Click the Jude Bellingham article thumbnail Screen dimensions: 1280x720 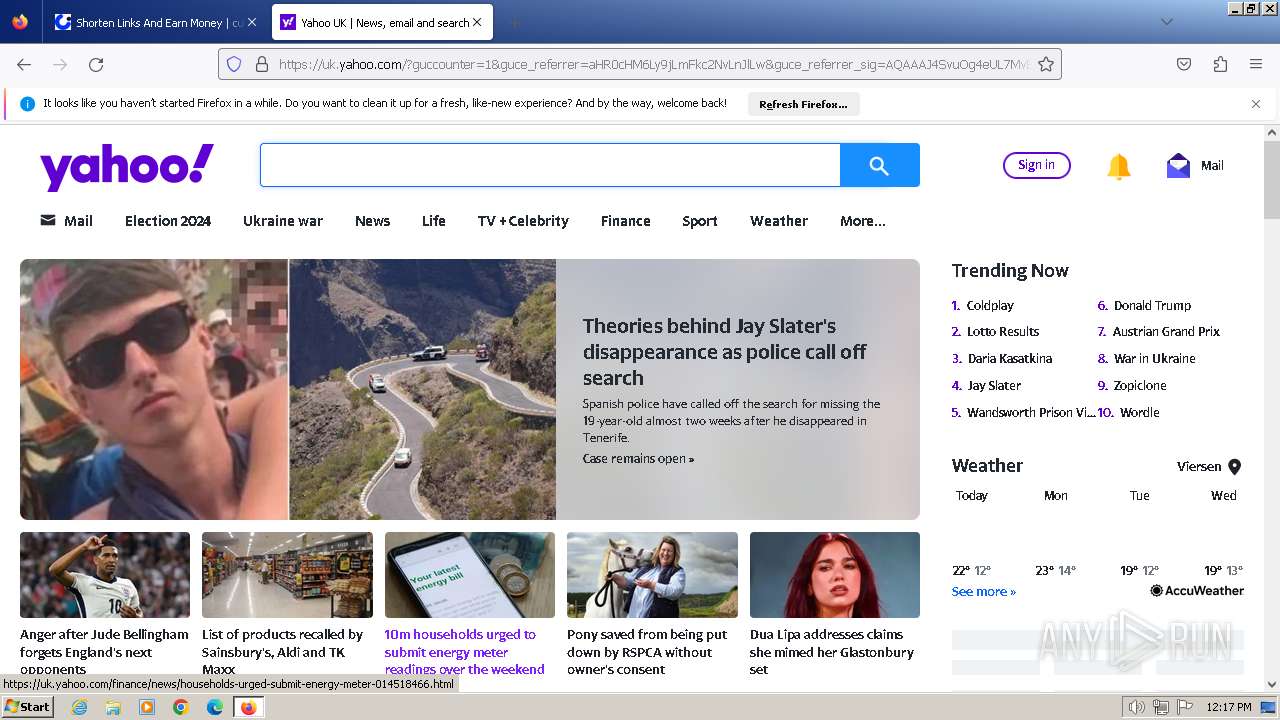coord(105,575)
